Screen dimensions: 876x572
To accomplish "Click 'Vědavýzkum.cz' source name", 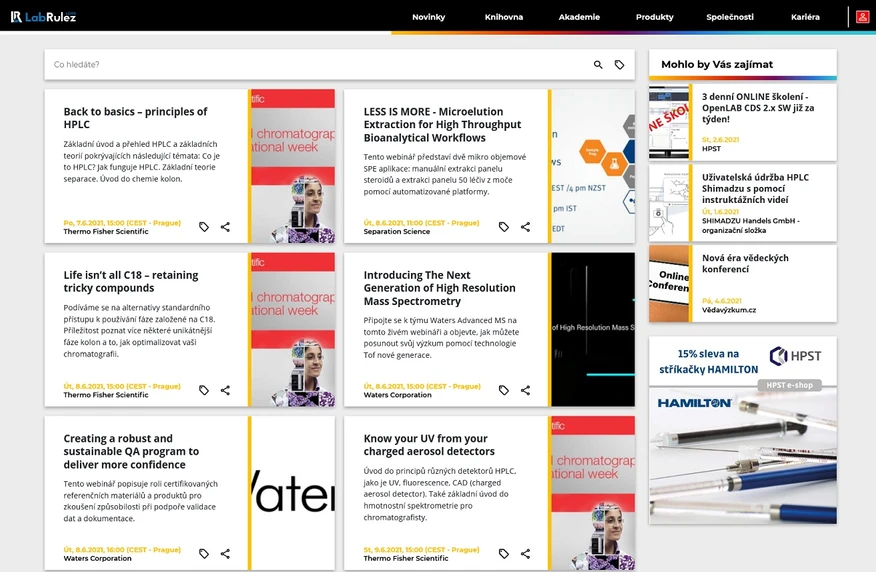I will tap(729, 310).
